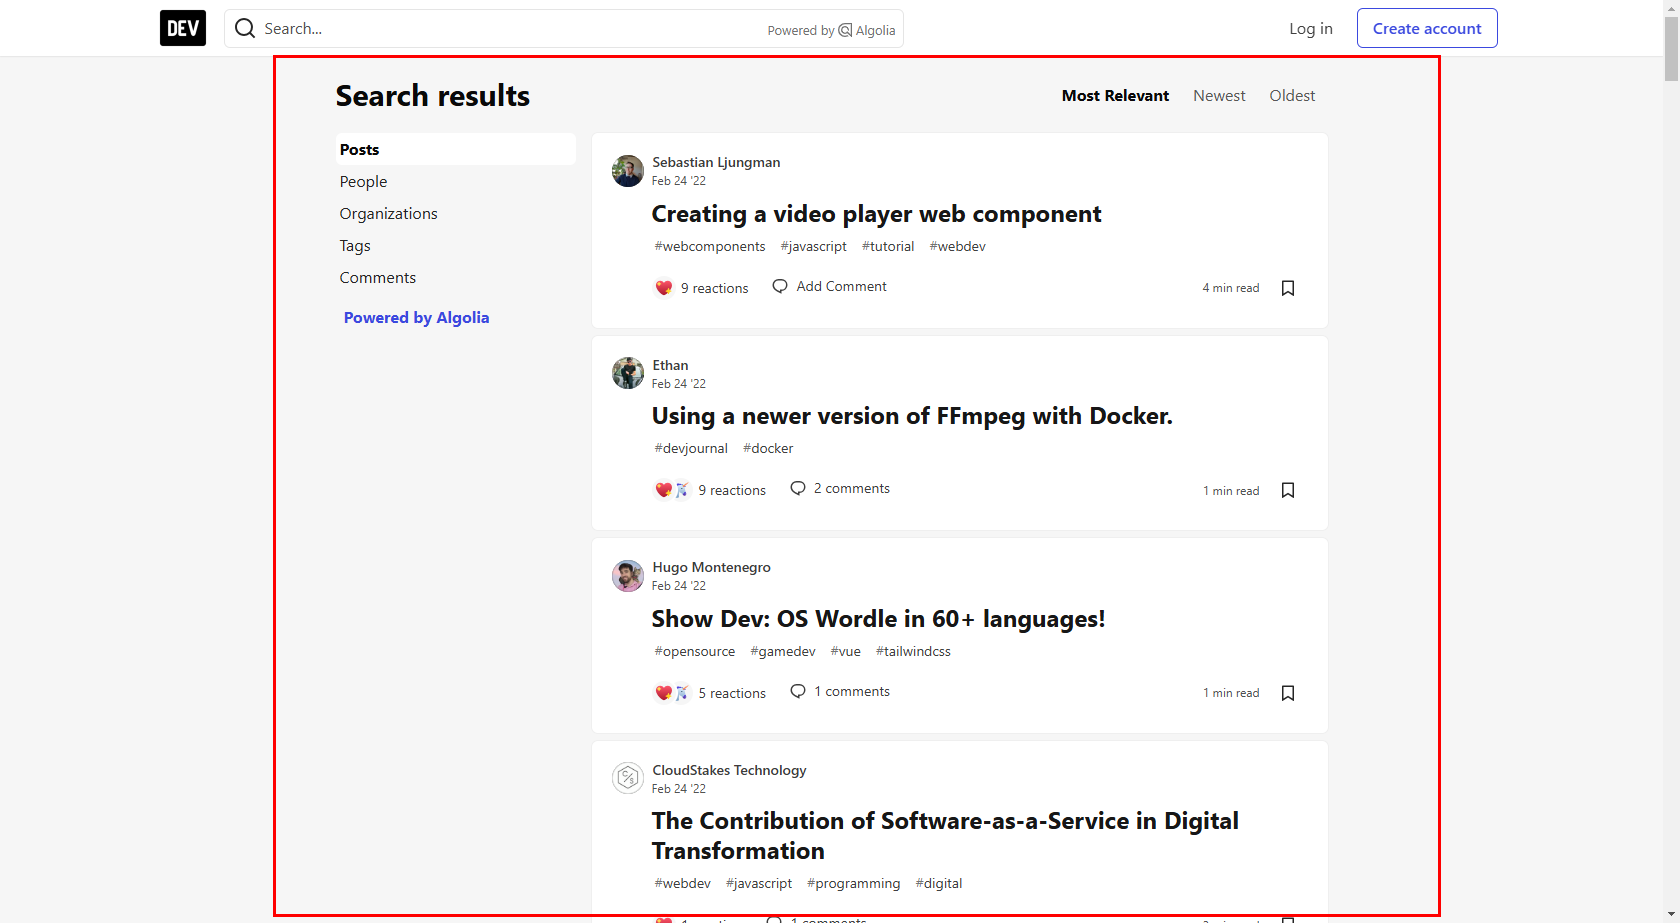
Task: Open Ethan's profile avatar
Action: pyautogui.click(x=628, y=373)
